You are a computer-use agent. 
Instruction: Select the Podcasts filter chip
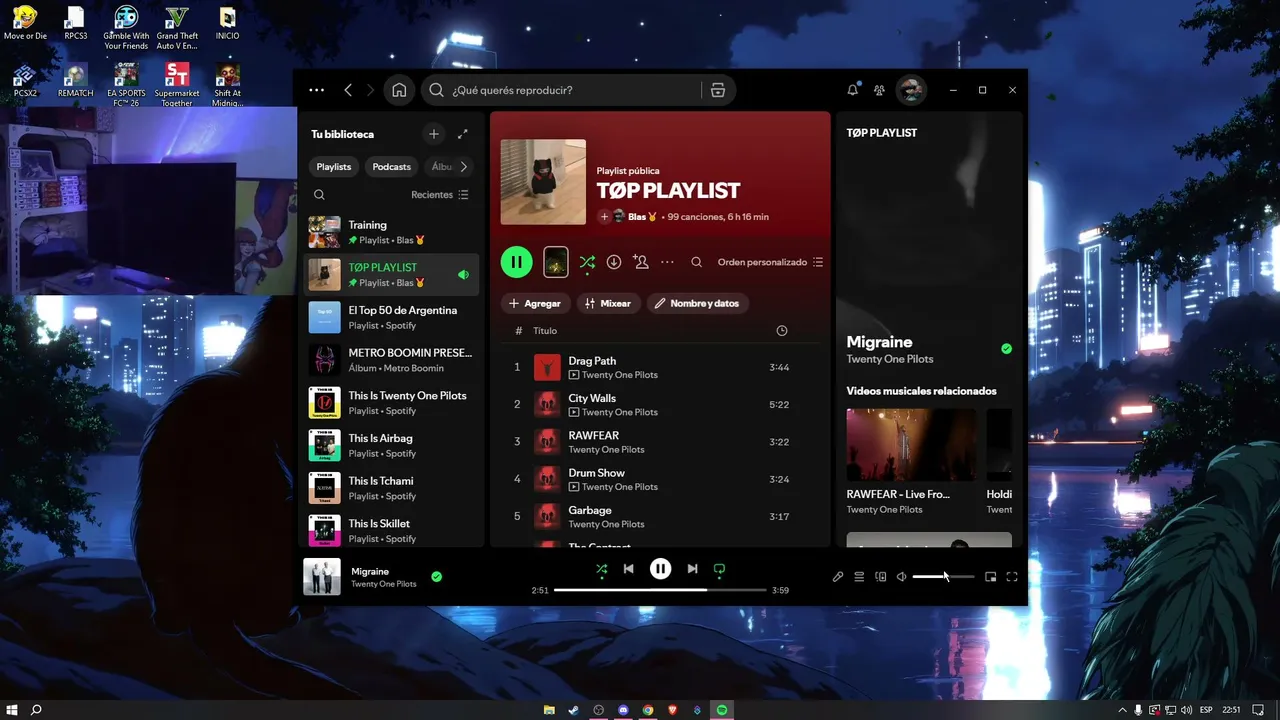pos(392,167)
